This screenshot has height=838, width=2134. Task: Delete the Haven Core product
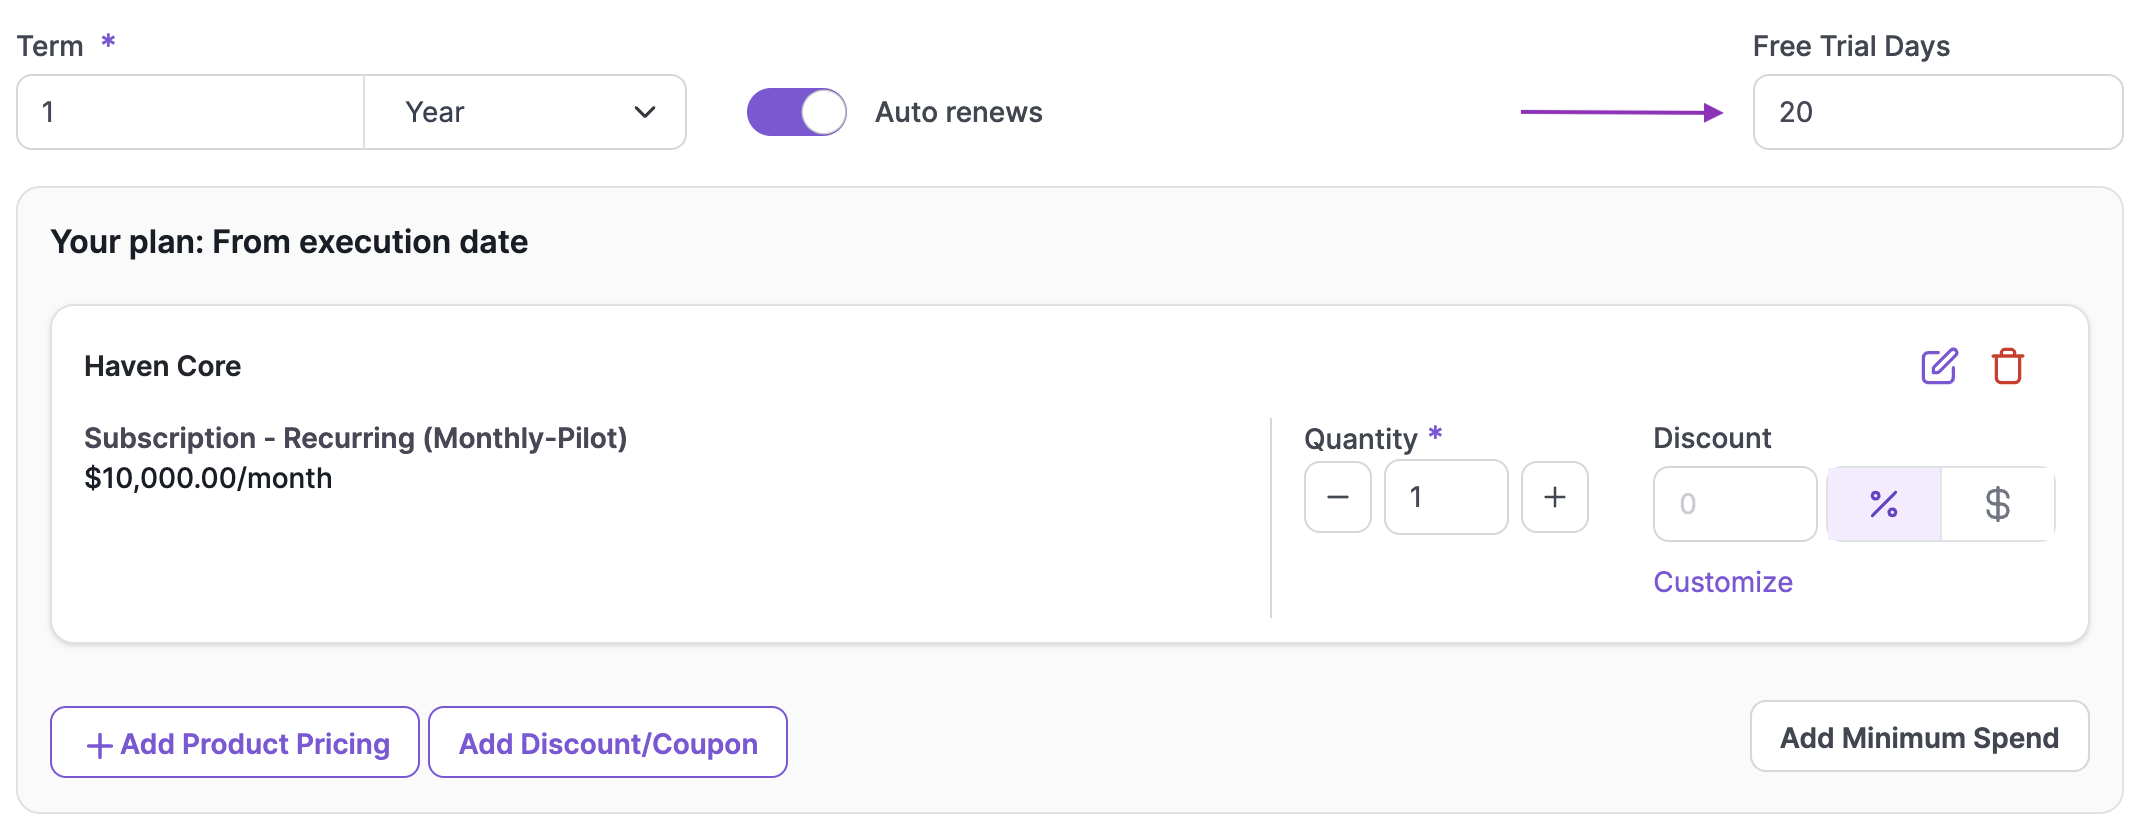[2007, 366]
